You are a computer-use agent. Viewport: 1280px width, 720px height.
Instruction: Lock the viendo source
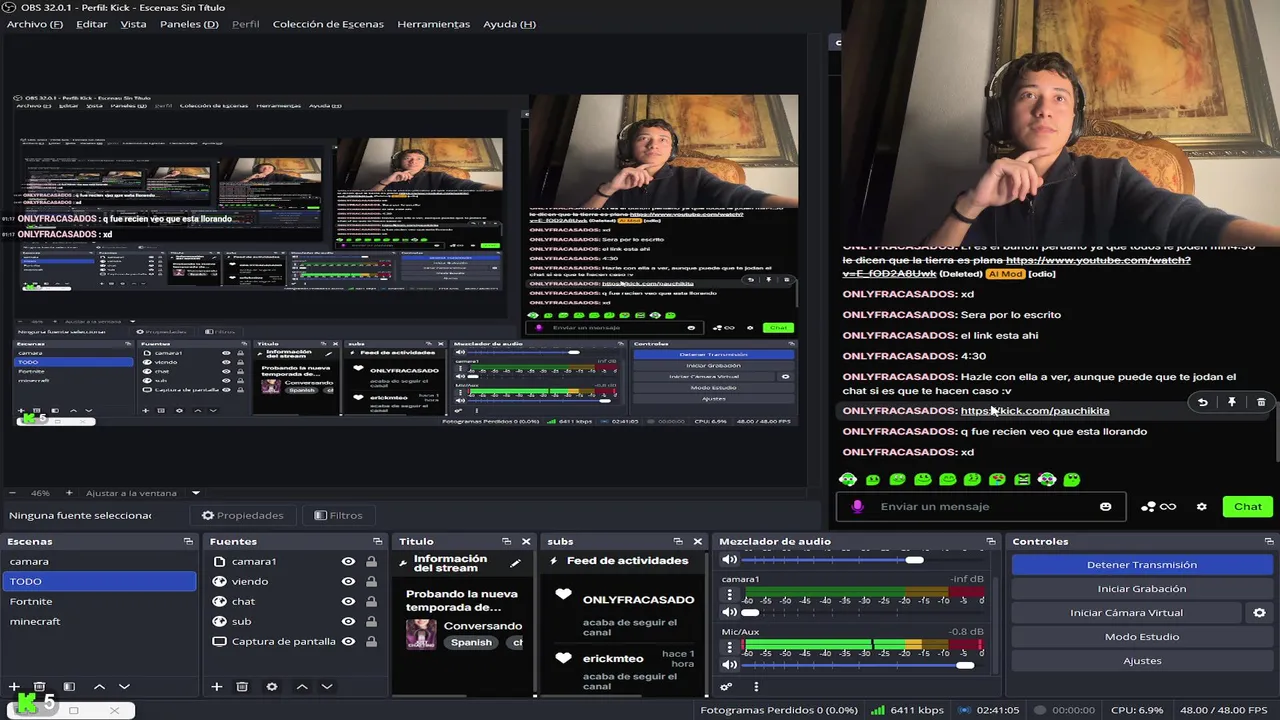[x=371, y=581]
